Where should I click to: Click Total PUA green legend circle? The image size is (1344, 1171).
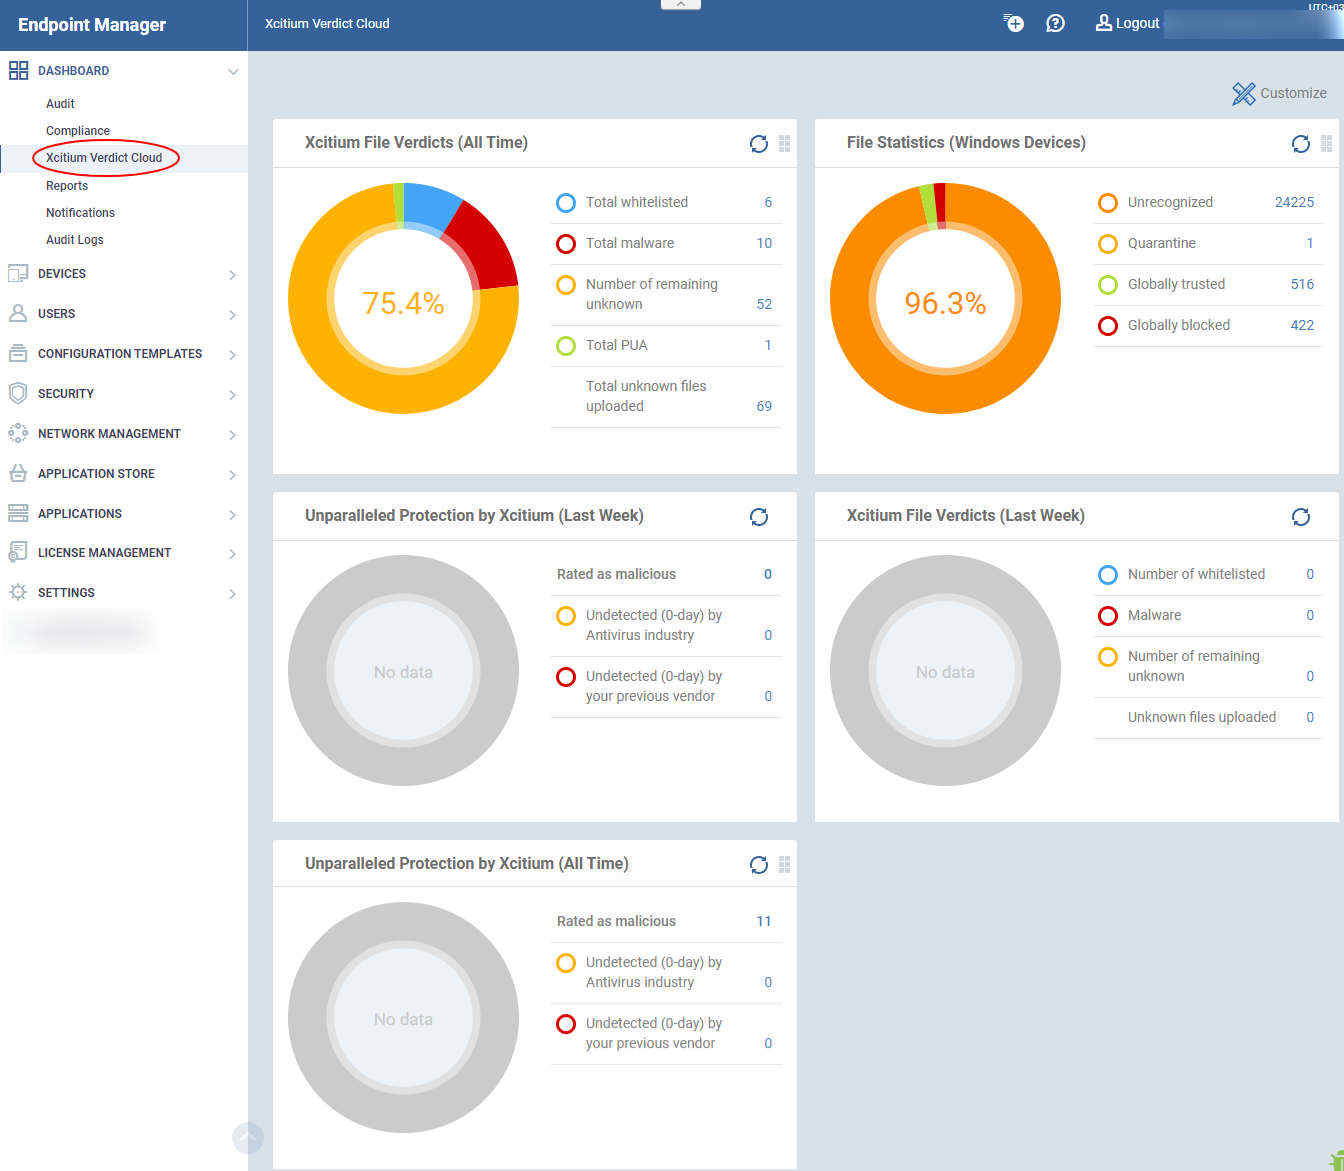(566, 346)
